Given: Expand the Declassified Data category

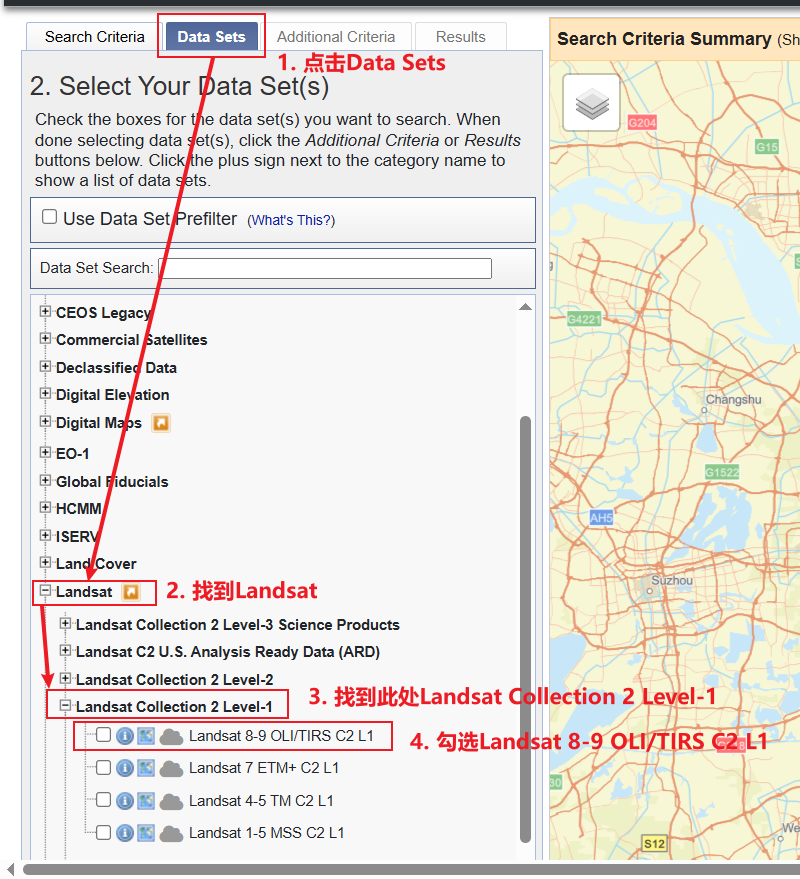Looking at the screenshot, I should 45,366.
